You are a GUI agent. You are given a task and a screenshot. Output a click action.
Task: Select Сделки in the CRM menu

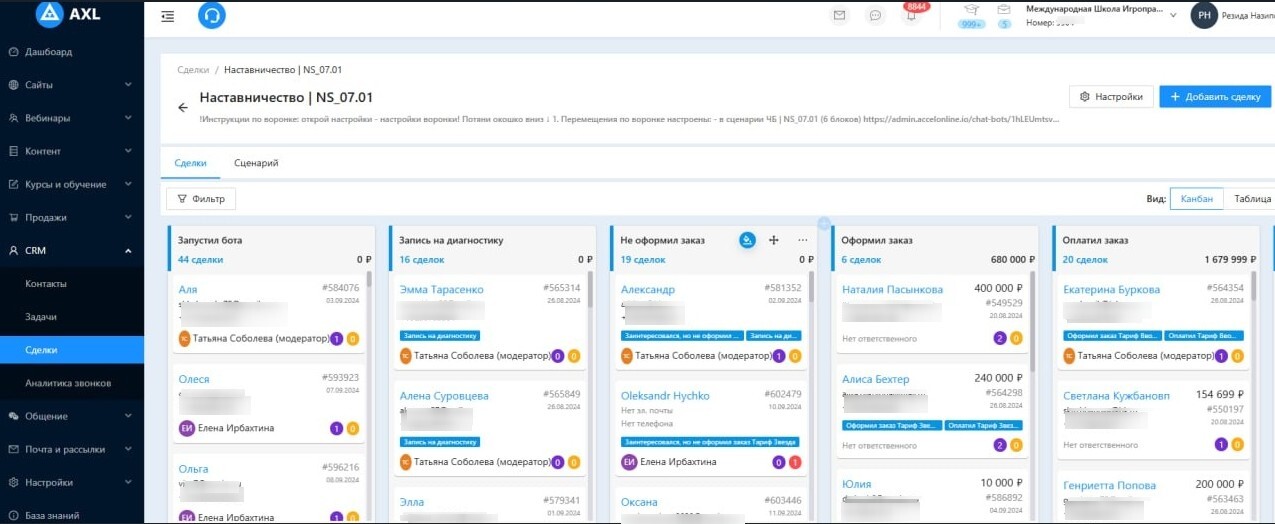tap(72, 350)
